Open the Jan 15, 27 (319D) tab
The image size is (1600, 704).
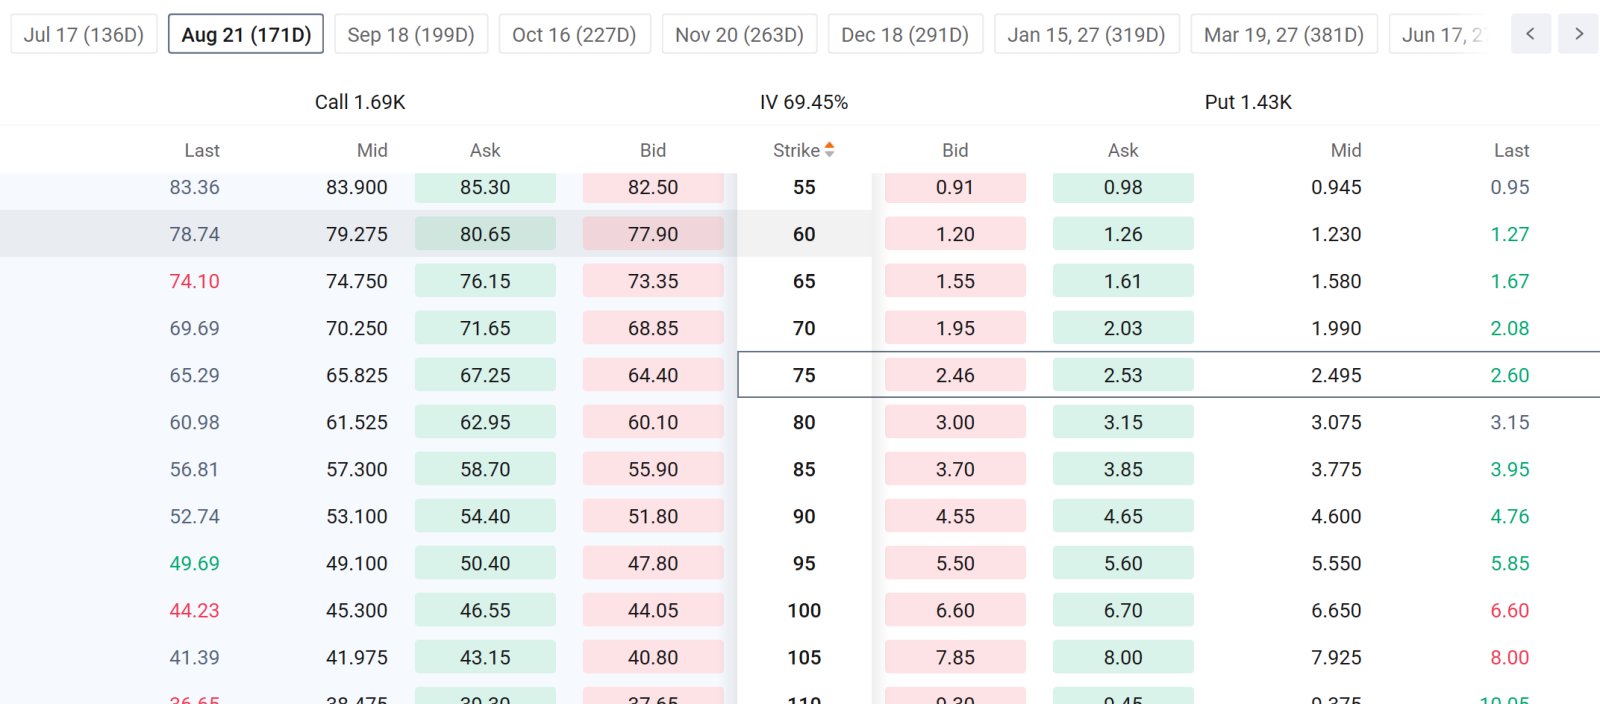click(x=1086, y=34)
